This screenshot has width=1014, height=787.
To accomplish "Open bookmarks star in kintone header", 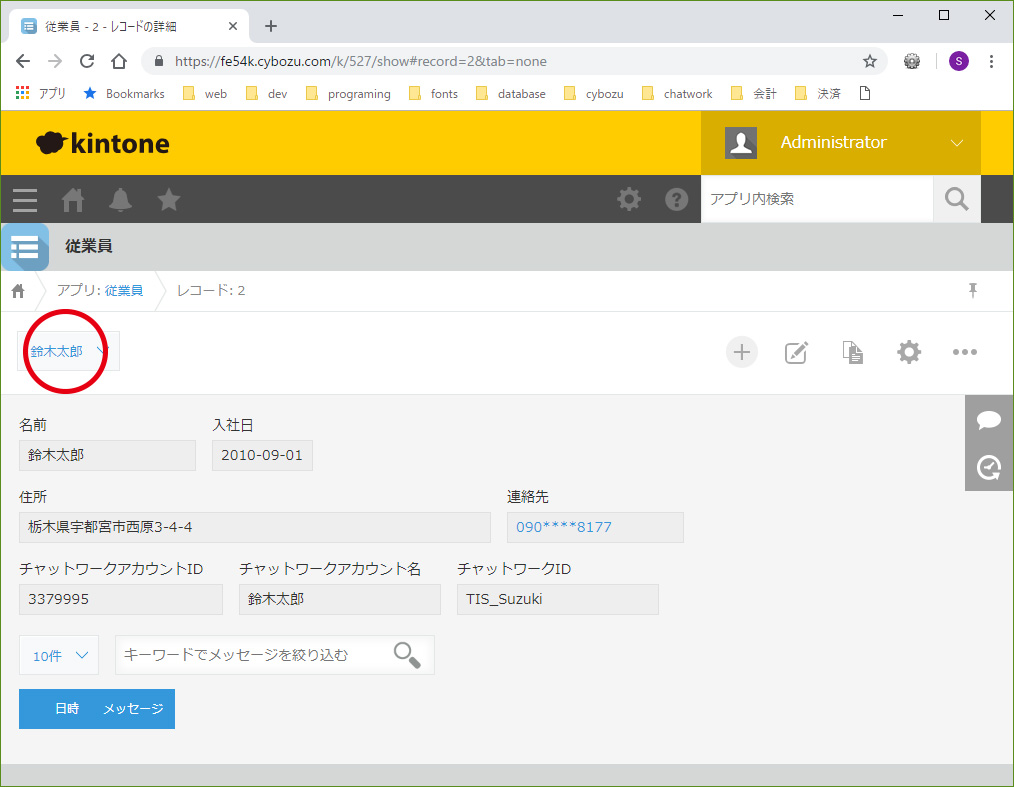I will pyautogui.click(x=169, y=200).
